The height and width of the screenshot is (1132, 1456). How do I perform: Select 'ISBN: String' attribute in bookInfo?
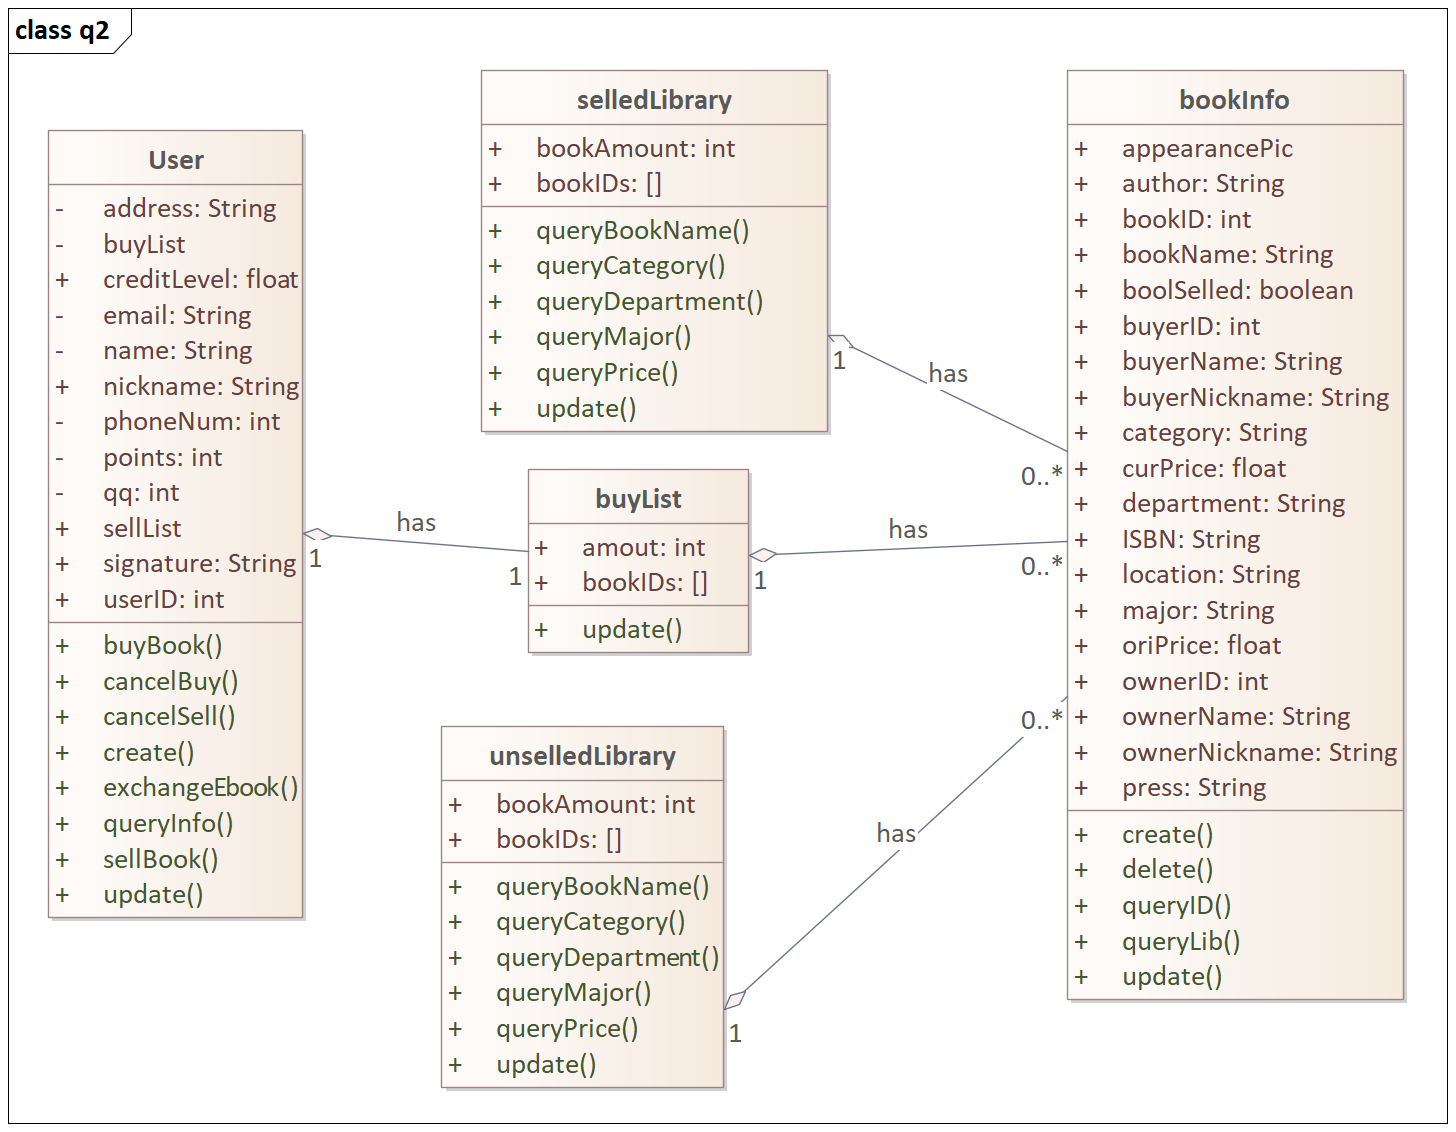[1191, 539]
